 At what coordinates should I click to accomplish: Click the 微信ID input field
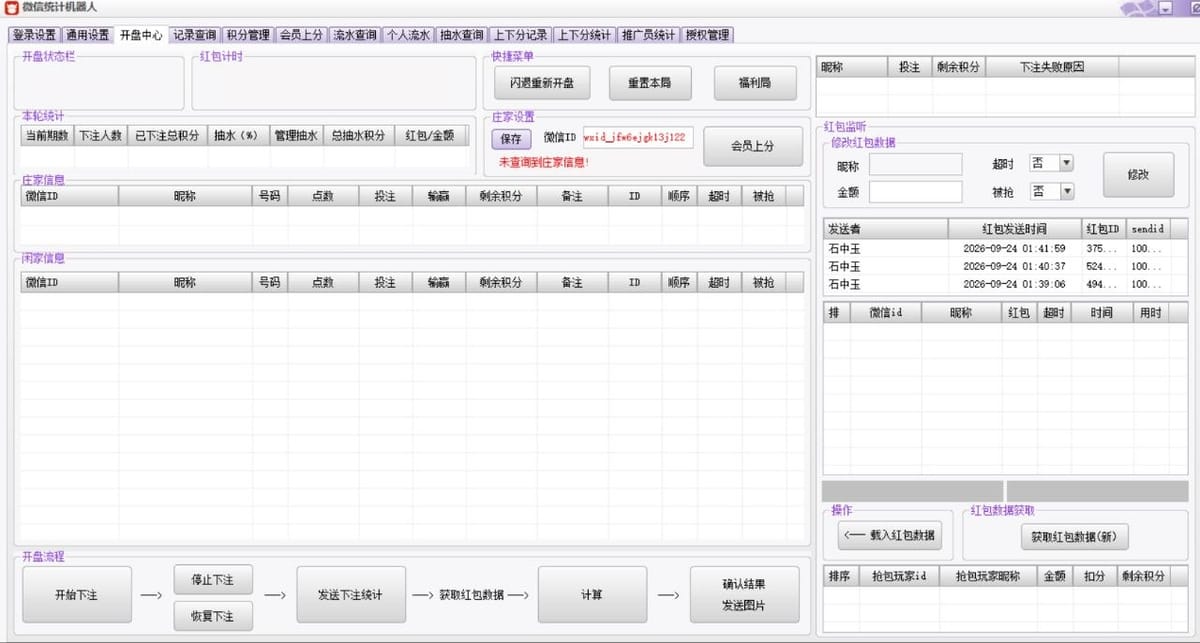[637, 138]
